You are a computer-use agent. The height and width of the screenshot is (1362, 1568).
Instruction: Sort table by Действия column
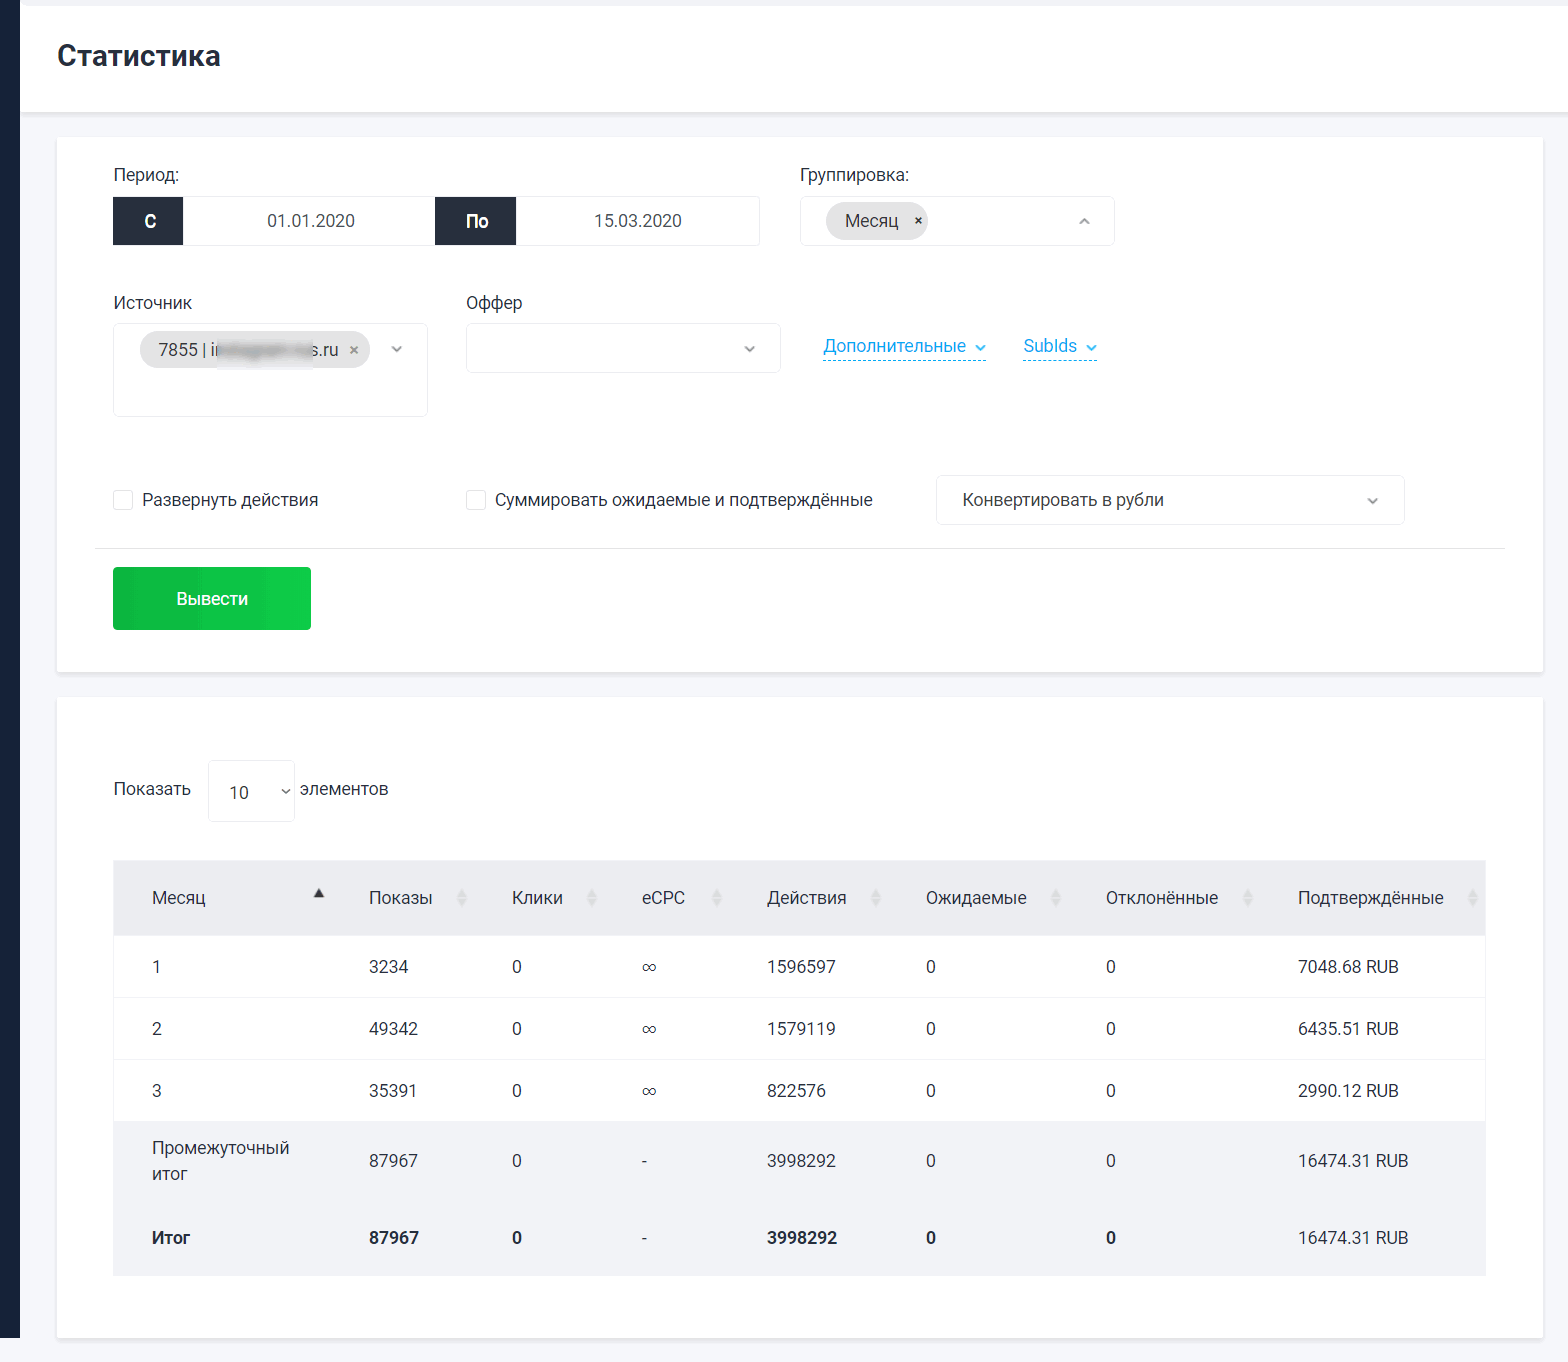875,898
